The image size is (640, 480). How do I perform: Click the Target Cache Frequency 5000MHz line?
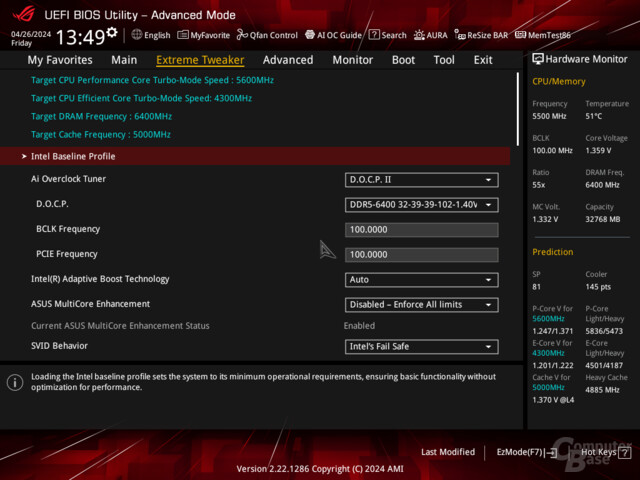point(101,135)
